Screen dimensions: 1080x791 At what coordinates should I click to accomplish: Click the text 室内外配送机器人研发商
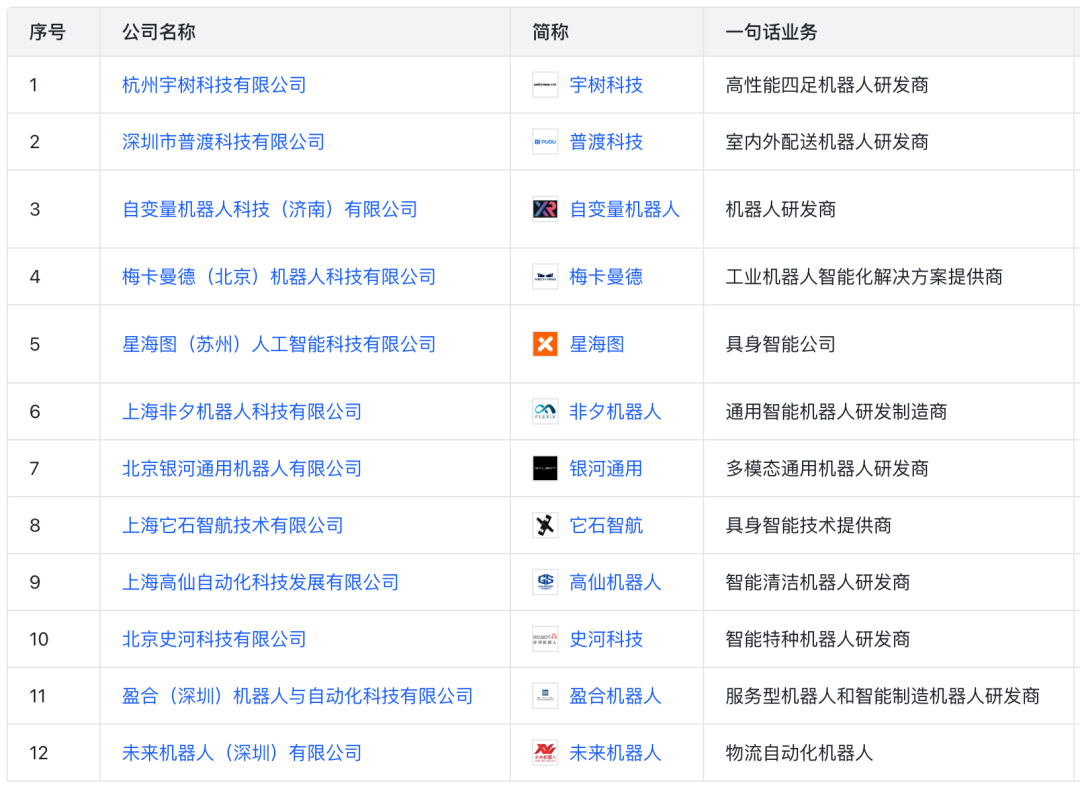(x=827, y=142)
